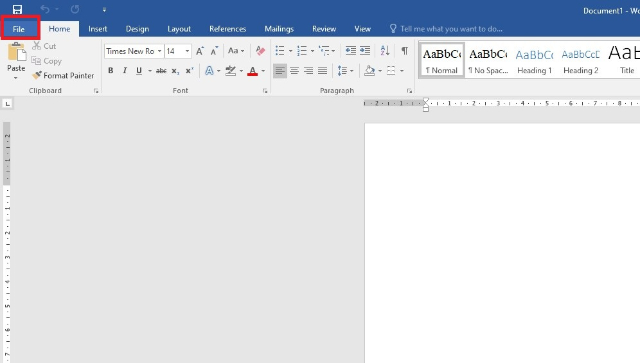Screen dimensions: 640x363
Task: Switch to the Insert tab
Action: [98, 29]
